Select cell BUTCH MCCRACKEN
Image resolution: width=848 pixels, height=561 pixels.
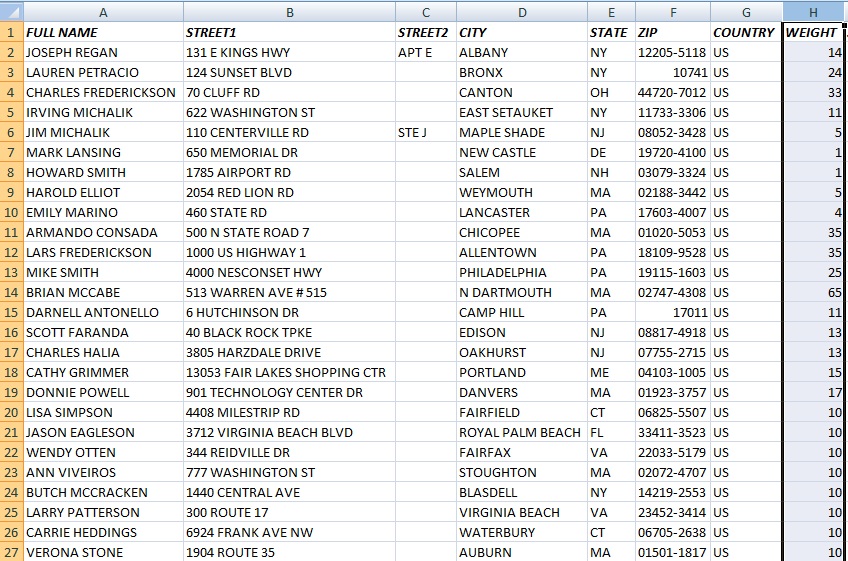(x=103, y=493)
